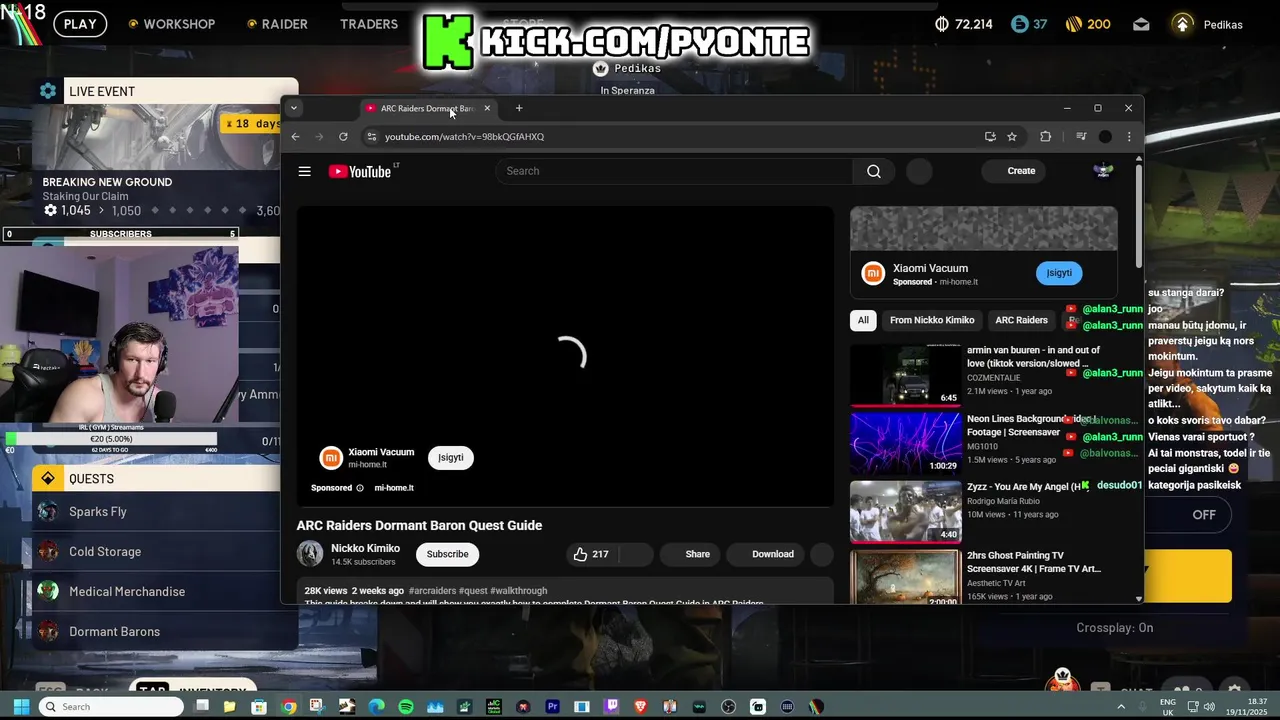This screenshot has height=720, width=1280.
Task: Click the Sponsored info icon under video
Action: [360, 488]
